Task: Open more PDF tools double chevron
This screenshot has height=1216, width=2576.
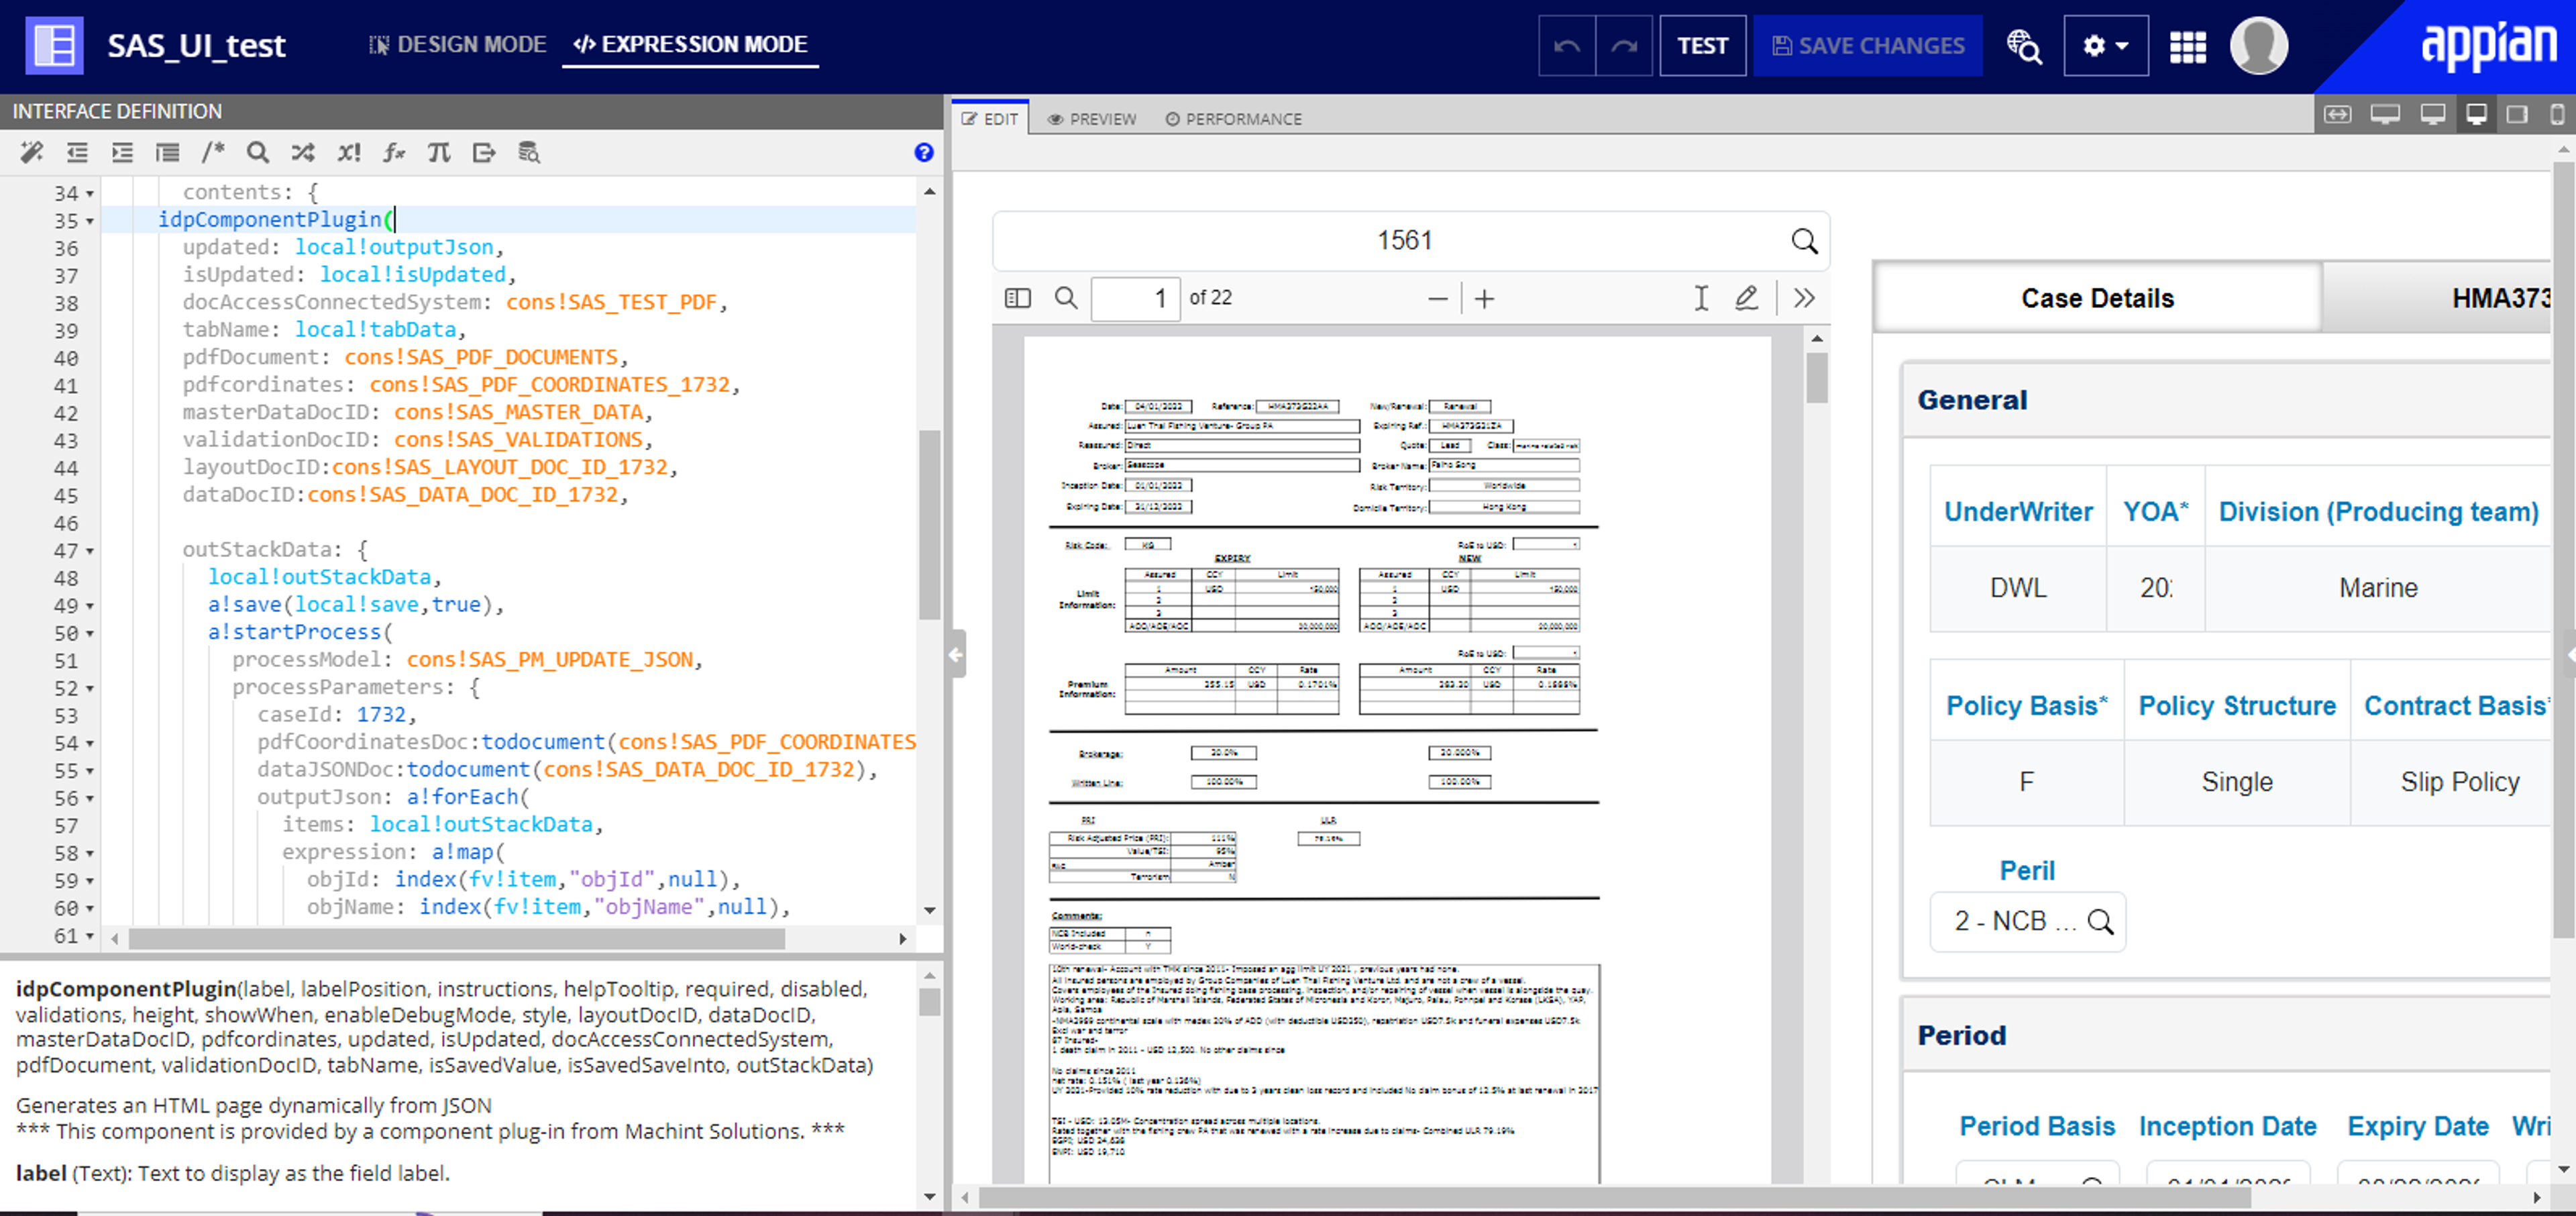Action: [1804, 298]
